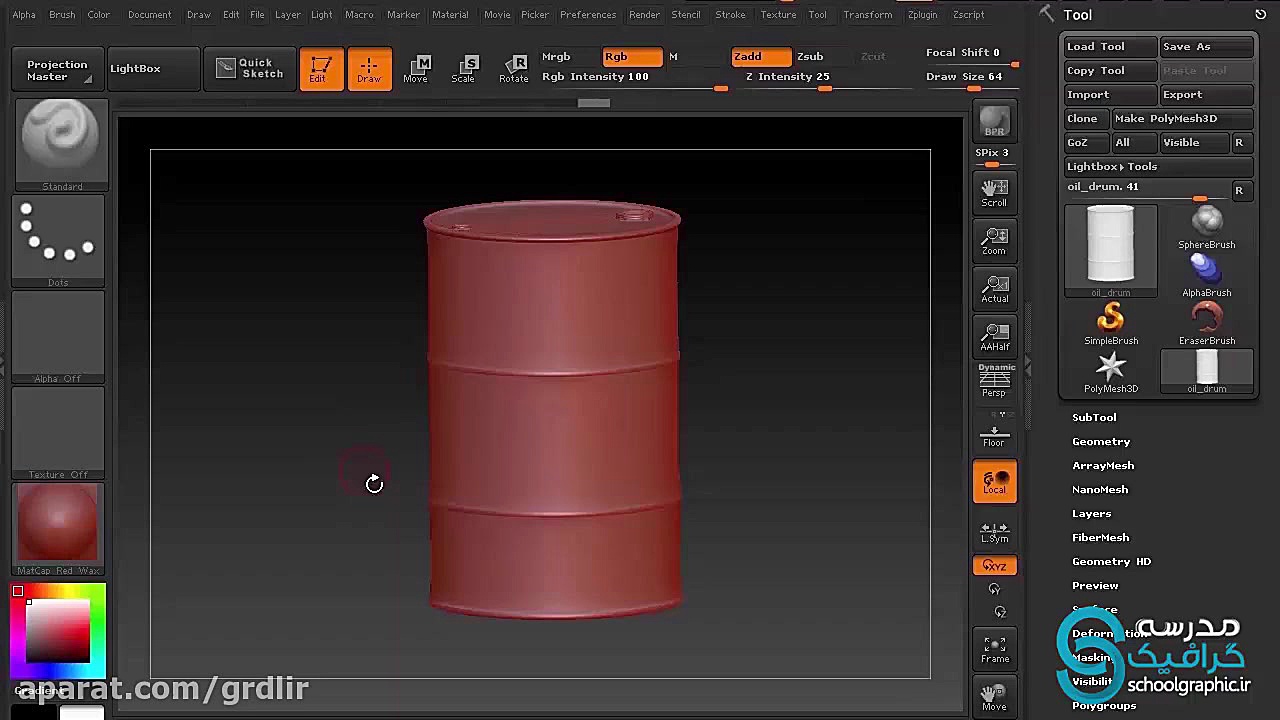The image size is (1280, 720).
Task: Adjust the Rgb Intensity slider
Action: (x=636, y=79)
